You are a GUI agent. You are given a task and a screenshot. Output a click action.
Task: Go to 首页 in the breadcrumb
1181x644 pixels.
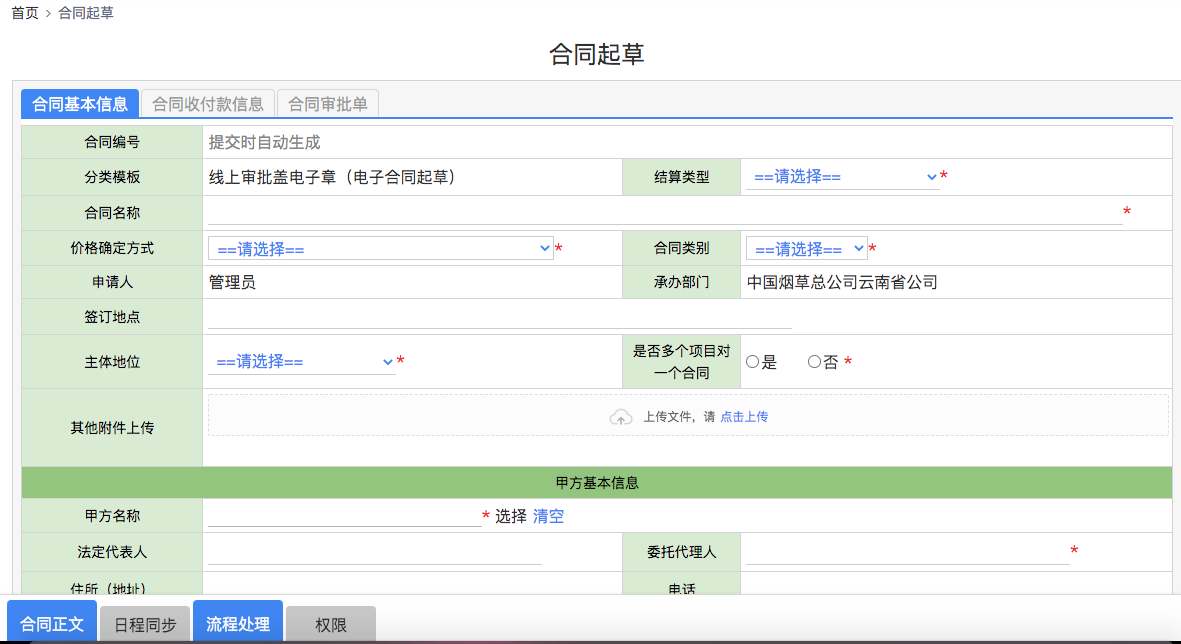point(25,14)
